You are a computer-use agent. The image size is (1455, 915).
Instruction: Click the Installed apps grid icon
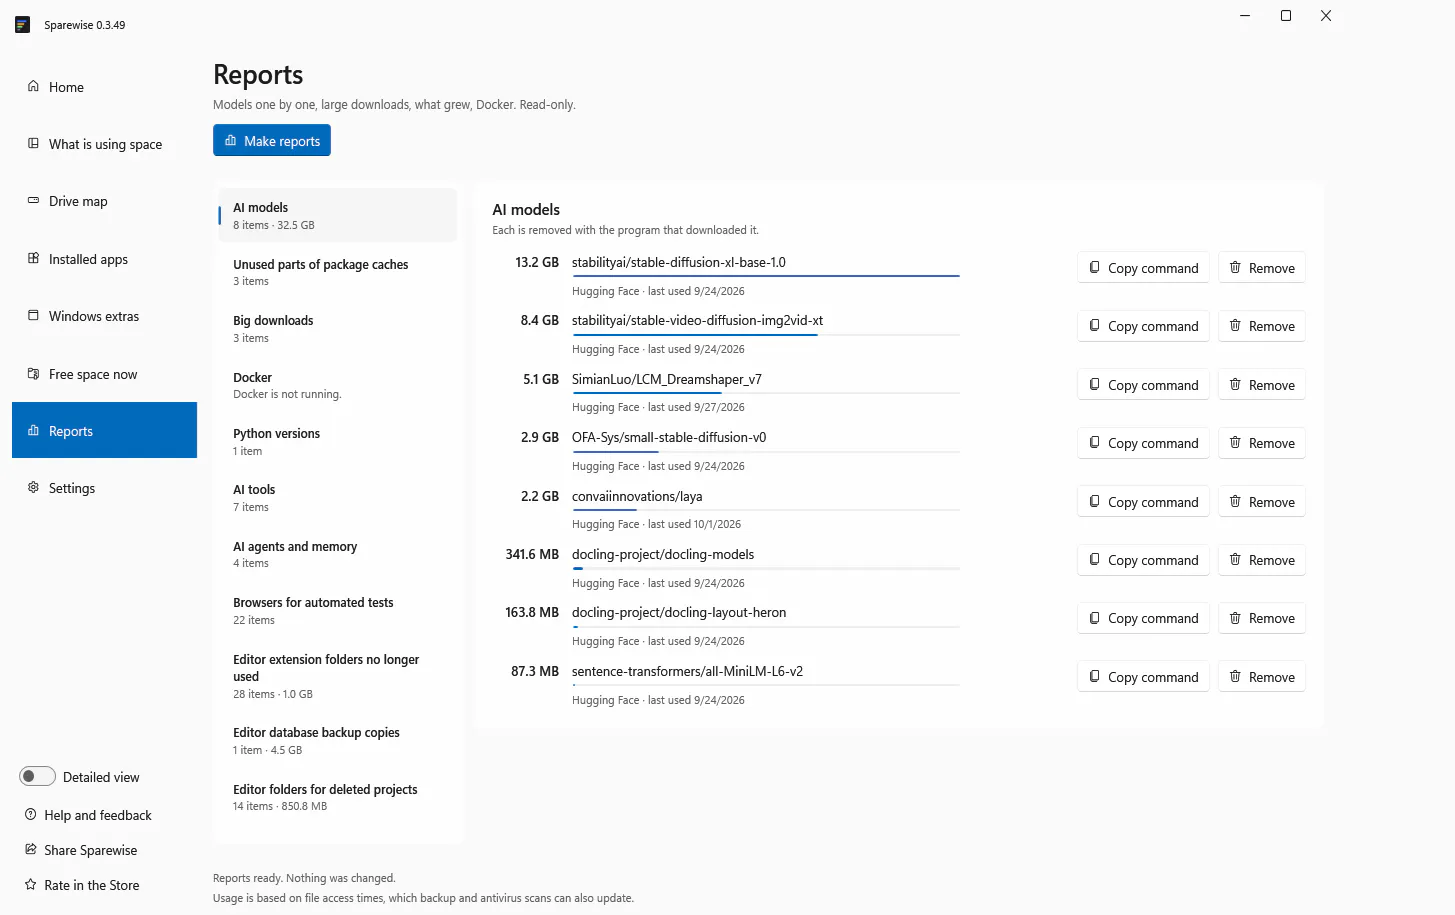click(x=33, y=258)
